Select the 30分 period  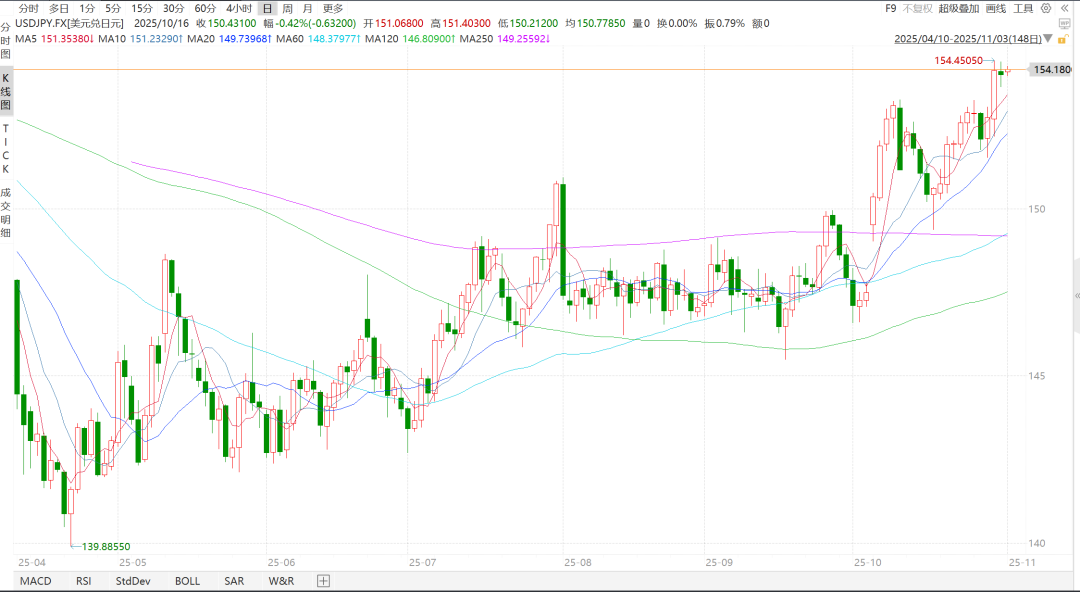174,8
